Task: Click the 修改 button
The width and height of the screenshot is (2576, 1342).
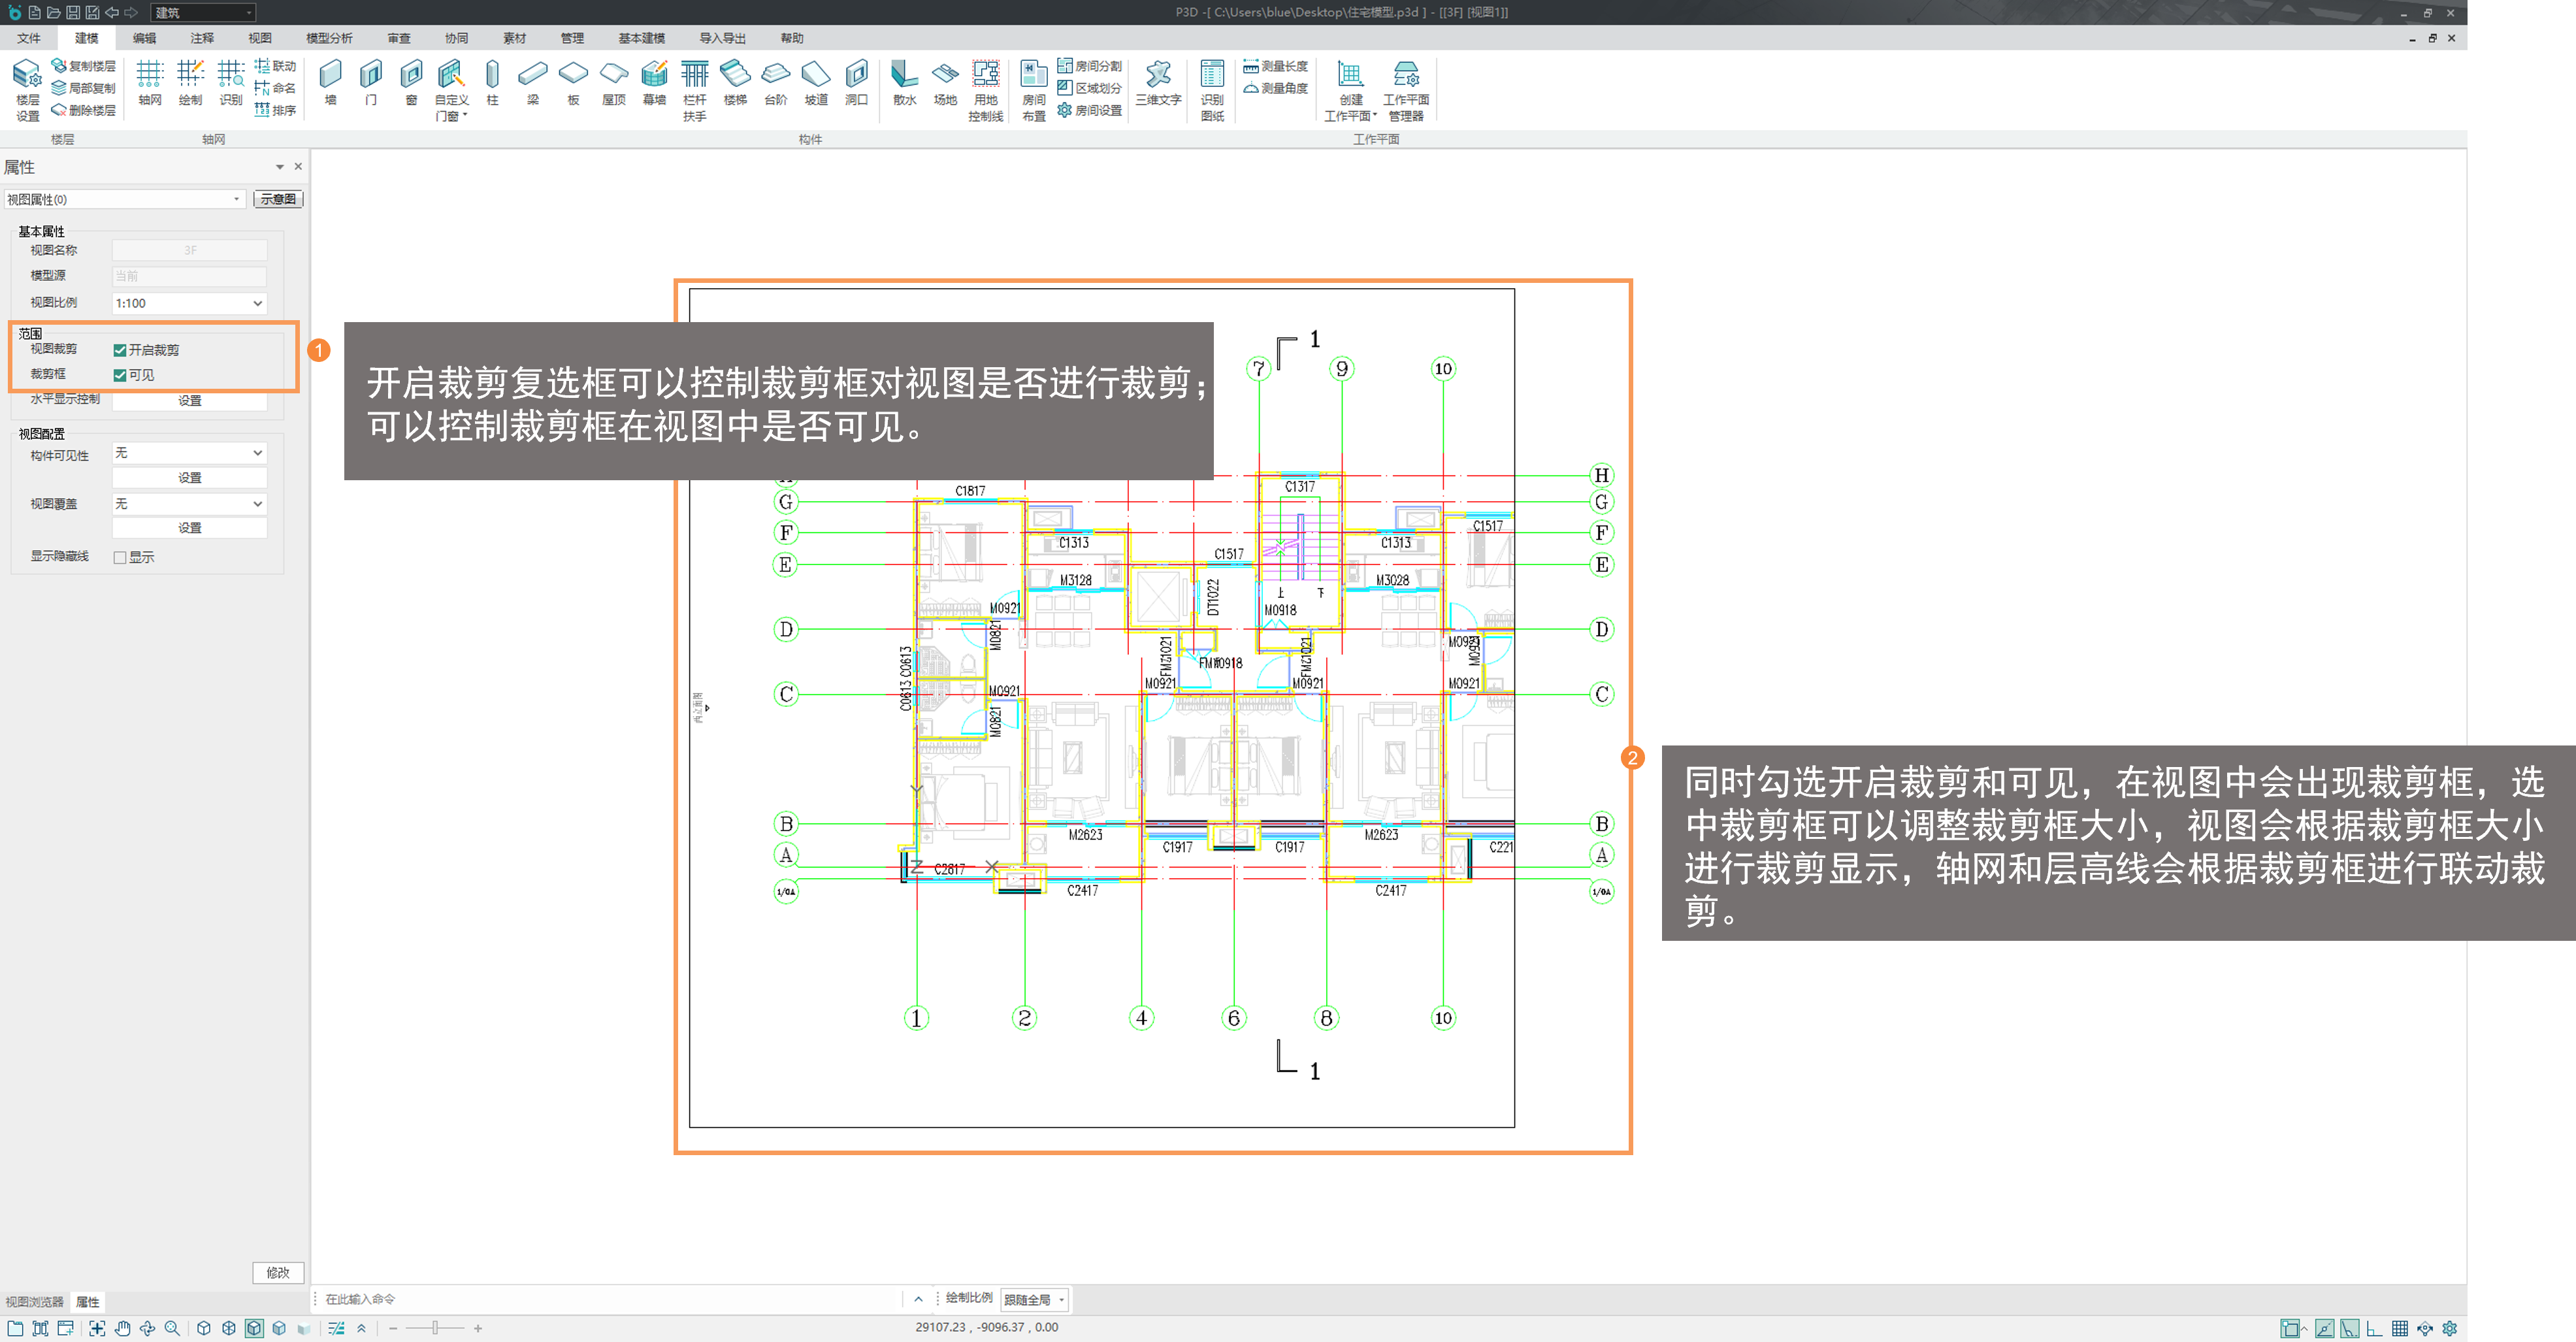Action: pyautogui.click(x=277, y=1272)
